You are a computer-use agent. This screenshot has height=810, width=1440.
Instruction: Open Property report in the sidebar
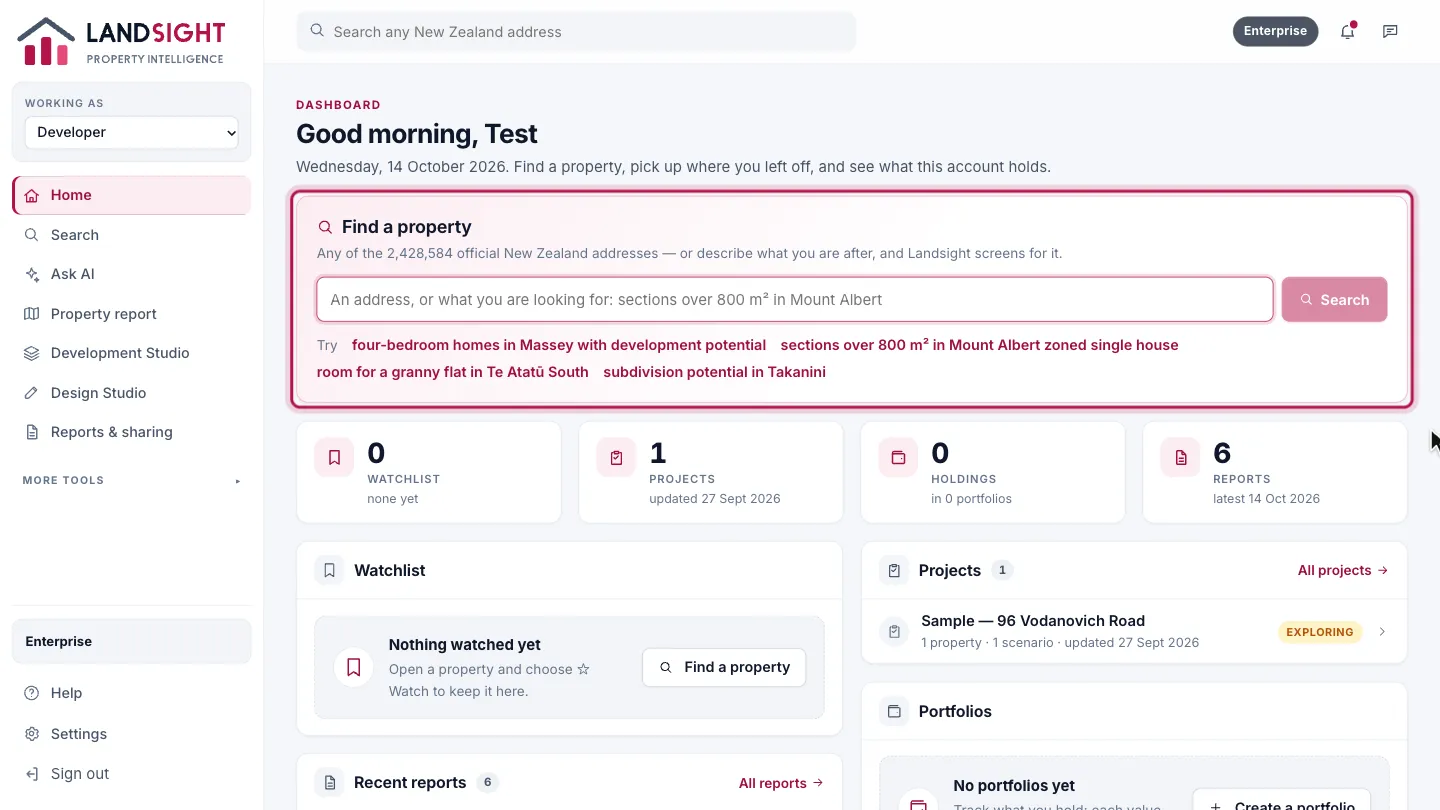[132, 314]
